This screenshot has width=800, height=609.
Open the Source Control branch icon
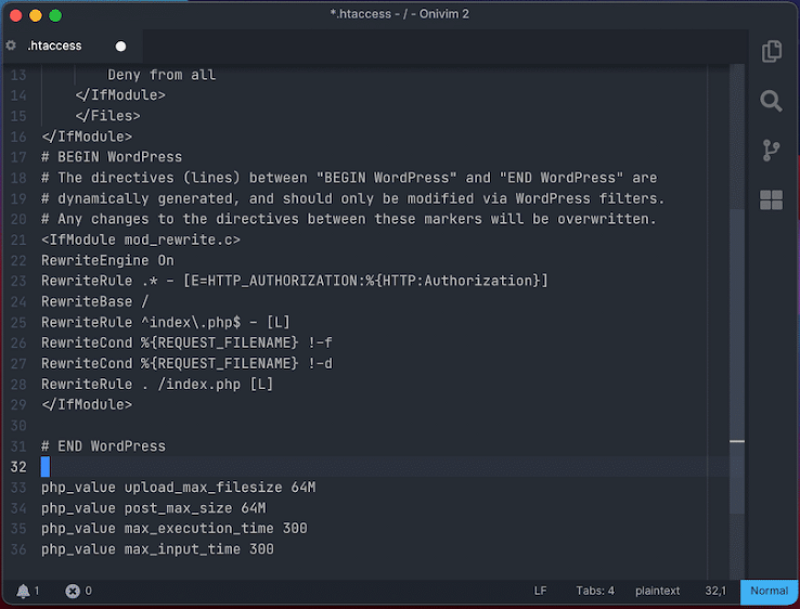(x=771, y=150)
